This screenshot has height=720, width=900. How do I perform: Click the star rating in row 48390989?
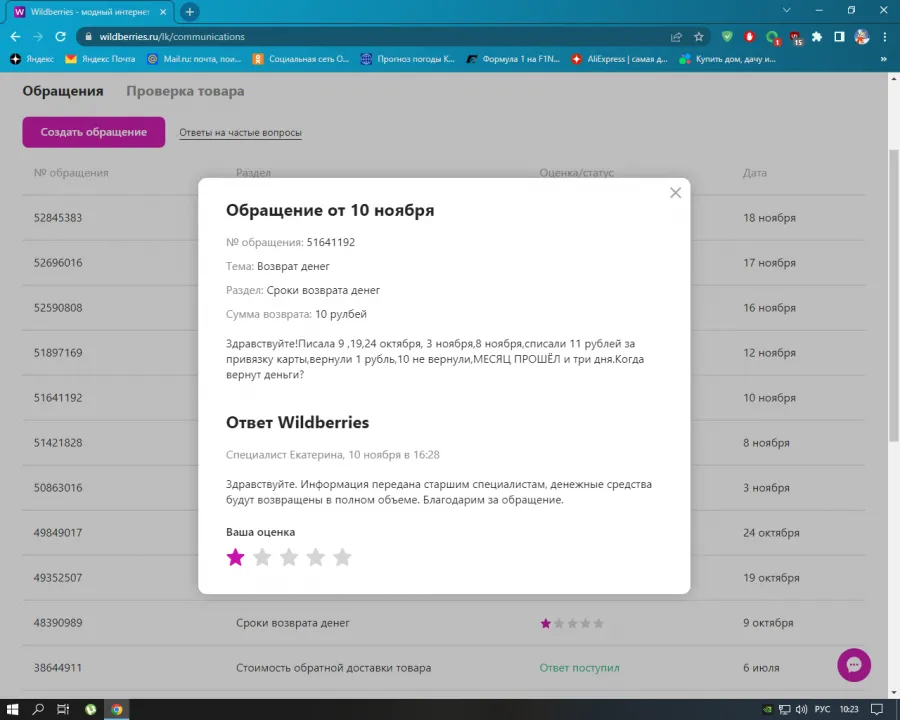point(572,623)
